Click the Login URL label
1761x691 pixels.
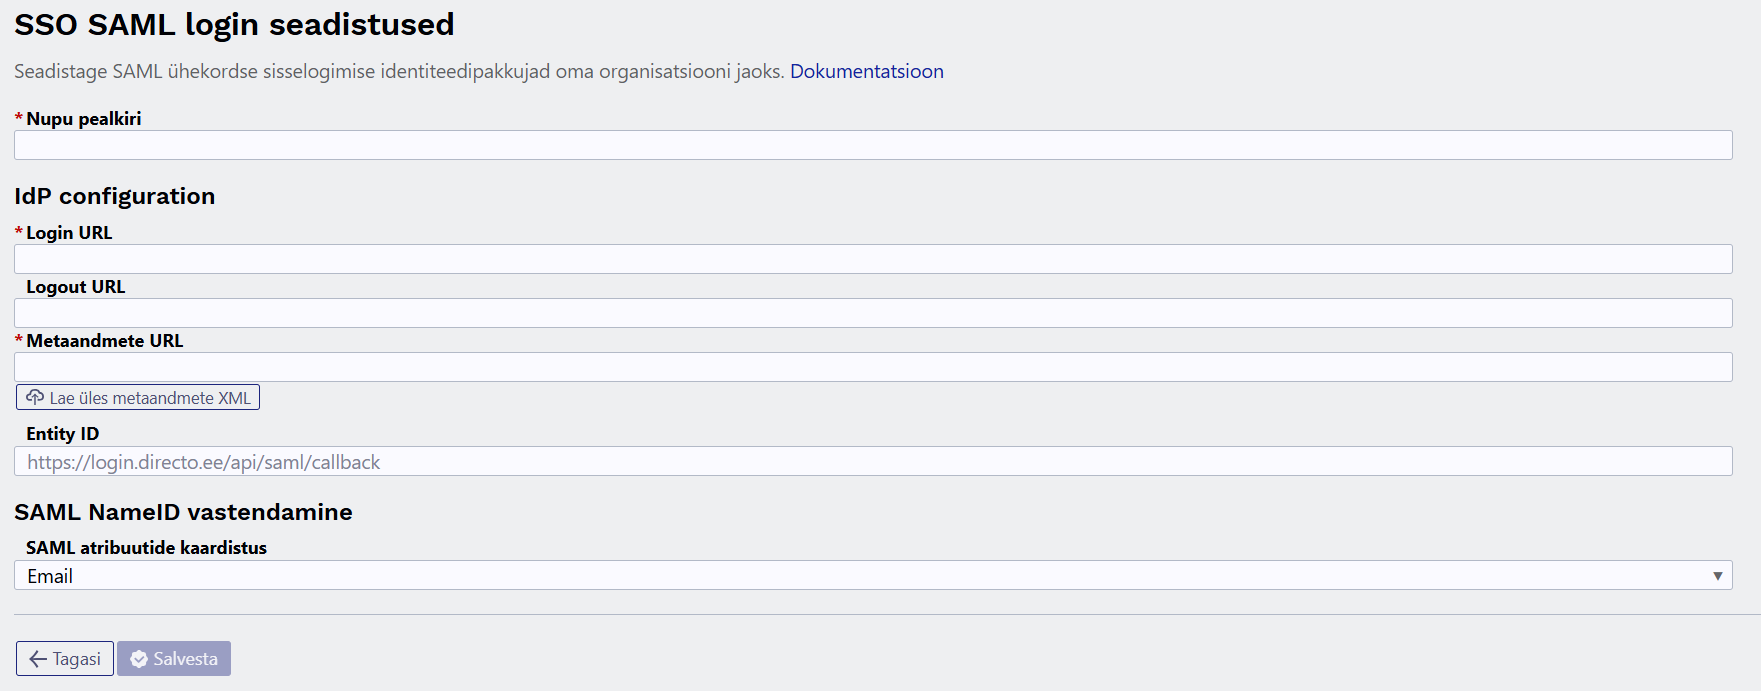click(69, 233)
